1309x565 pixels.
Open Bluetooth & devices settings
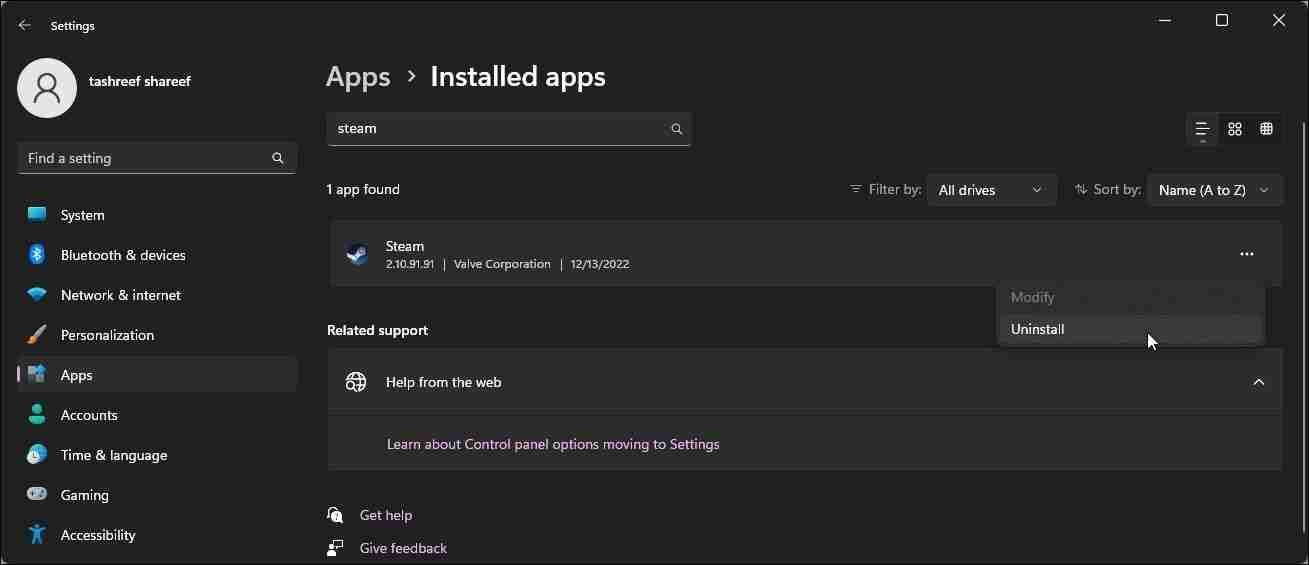click(123, 255)
